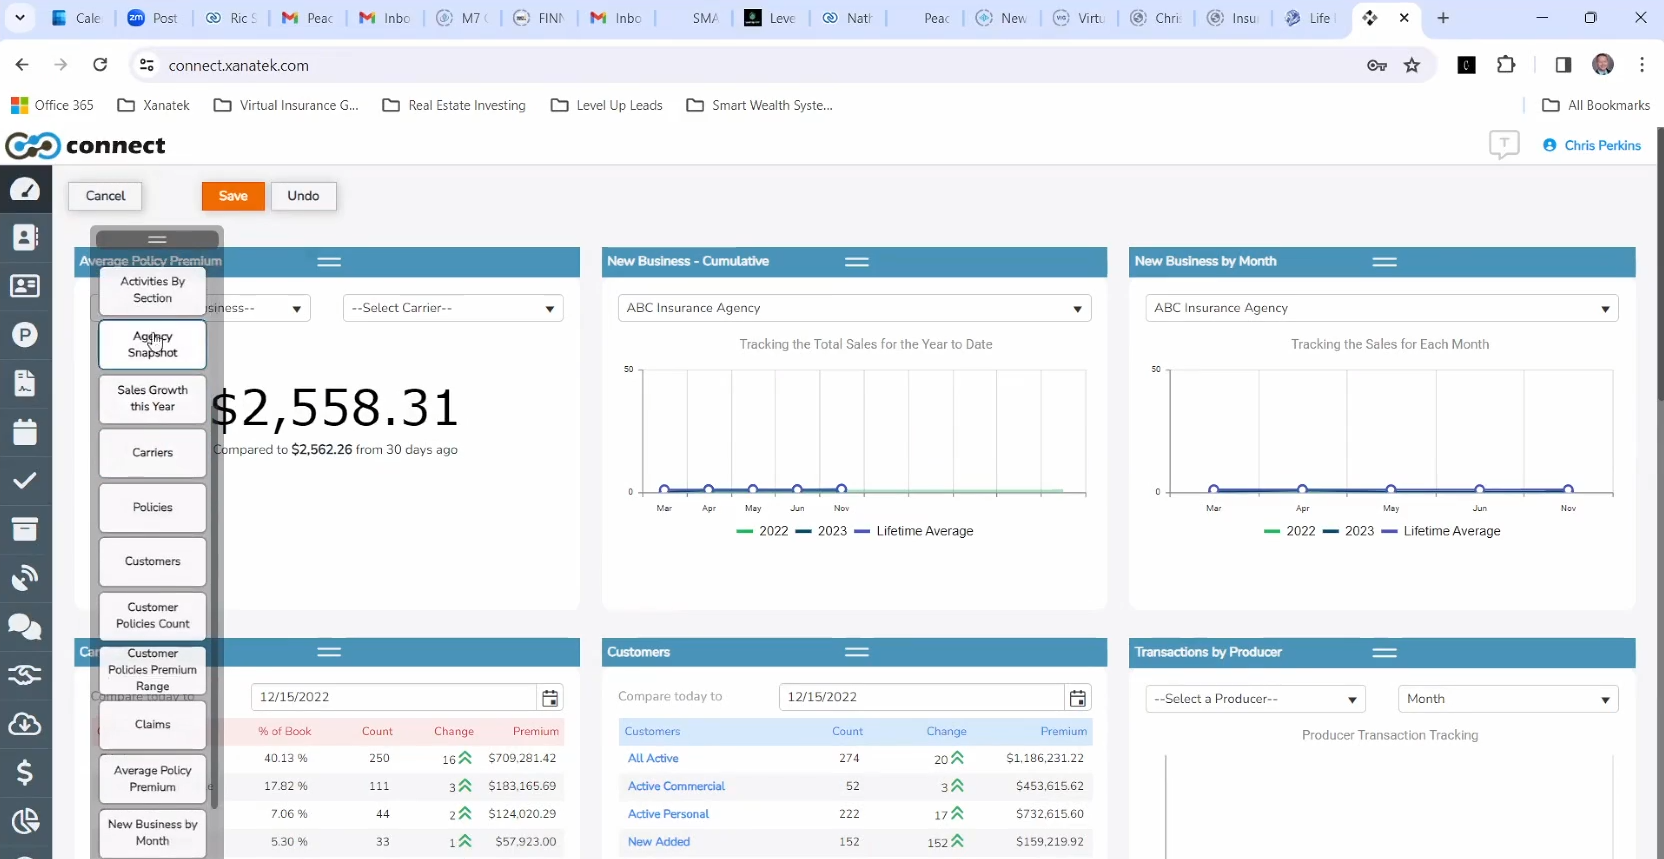
Task: Select Sales Growth this Year widget item
Action: (153, 398)
